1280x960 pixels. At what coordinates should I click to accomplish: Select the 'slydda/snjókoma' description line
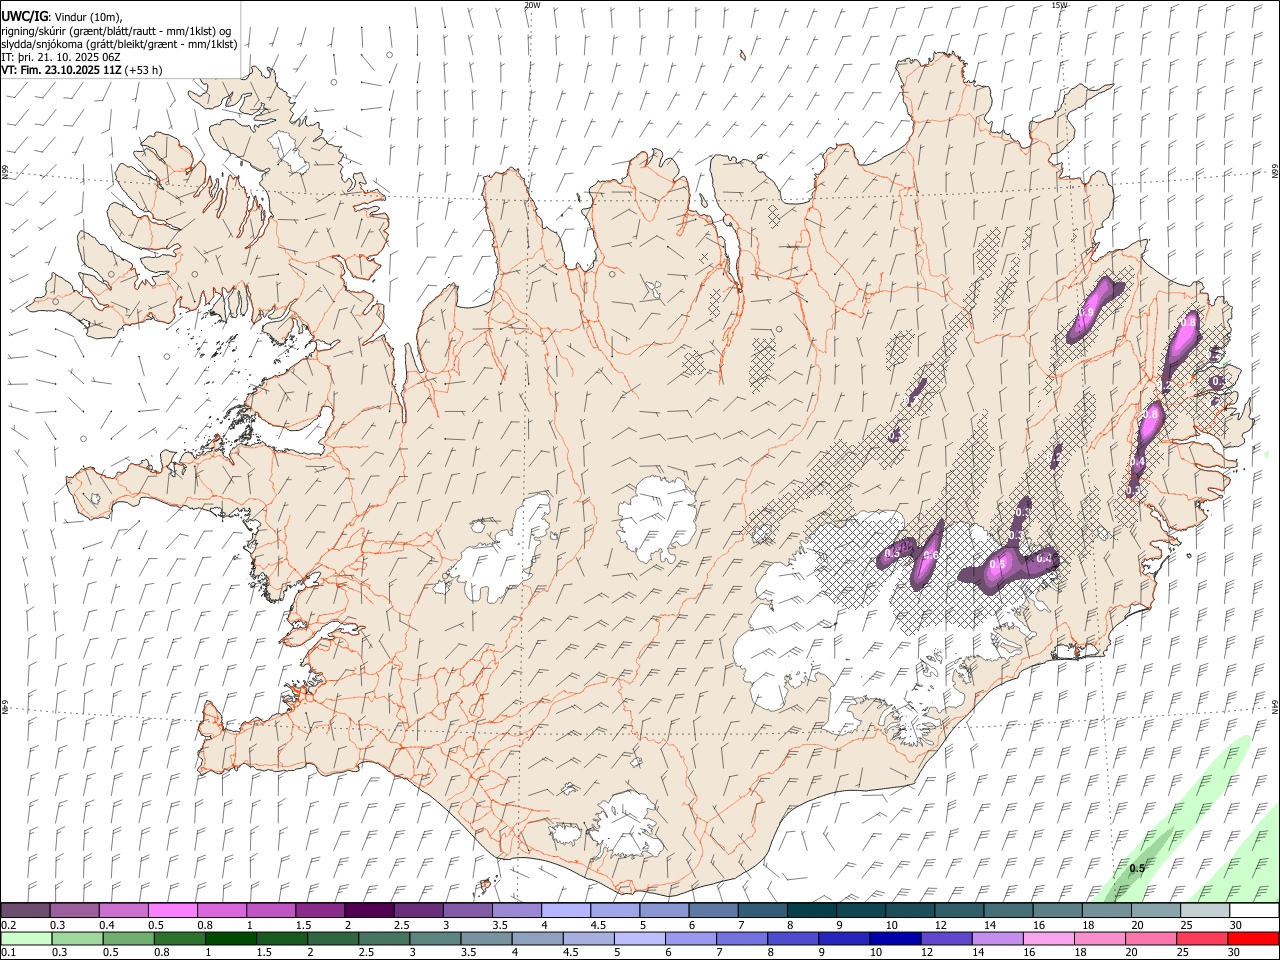tap(120, 44)
